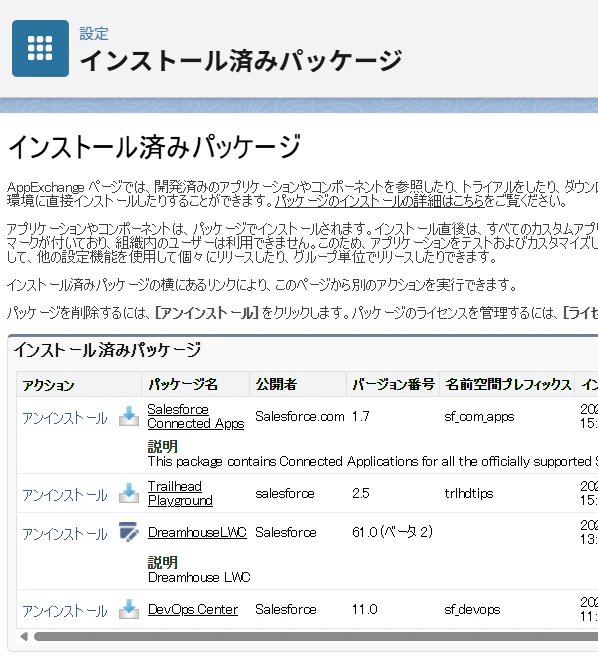
Task: Uninstall the Trailhead Playground package
Action: coord(65,495)
